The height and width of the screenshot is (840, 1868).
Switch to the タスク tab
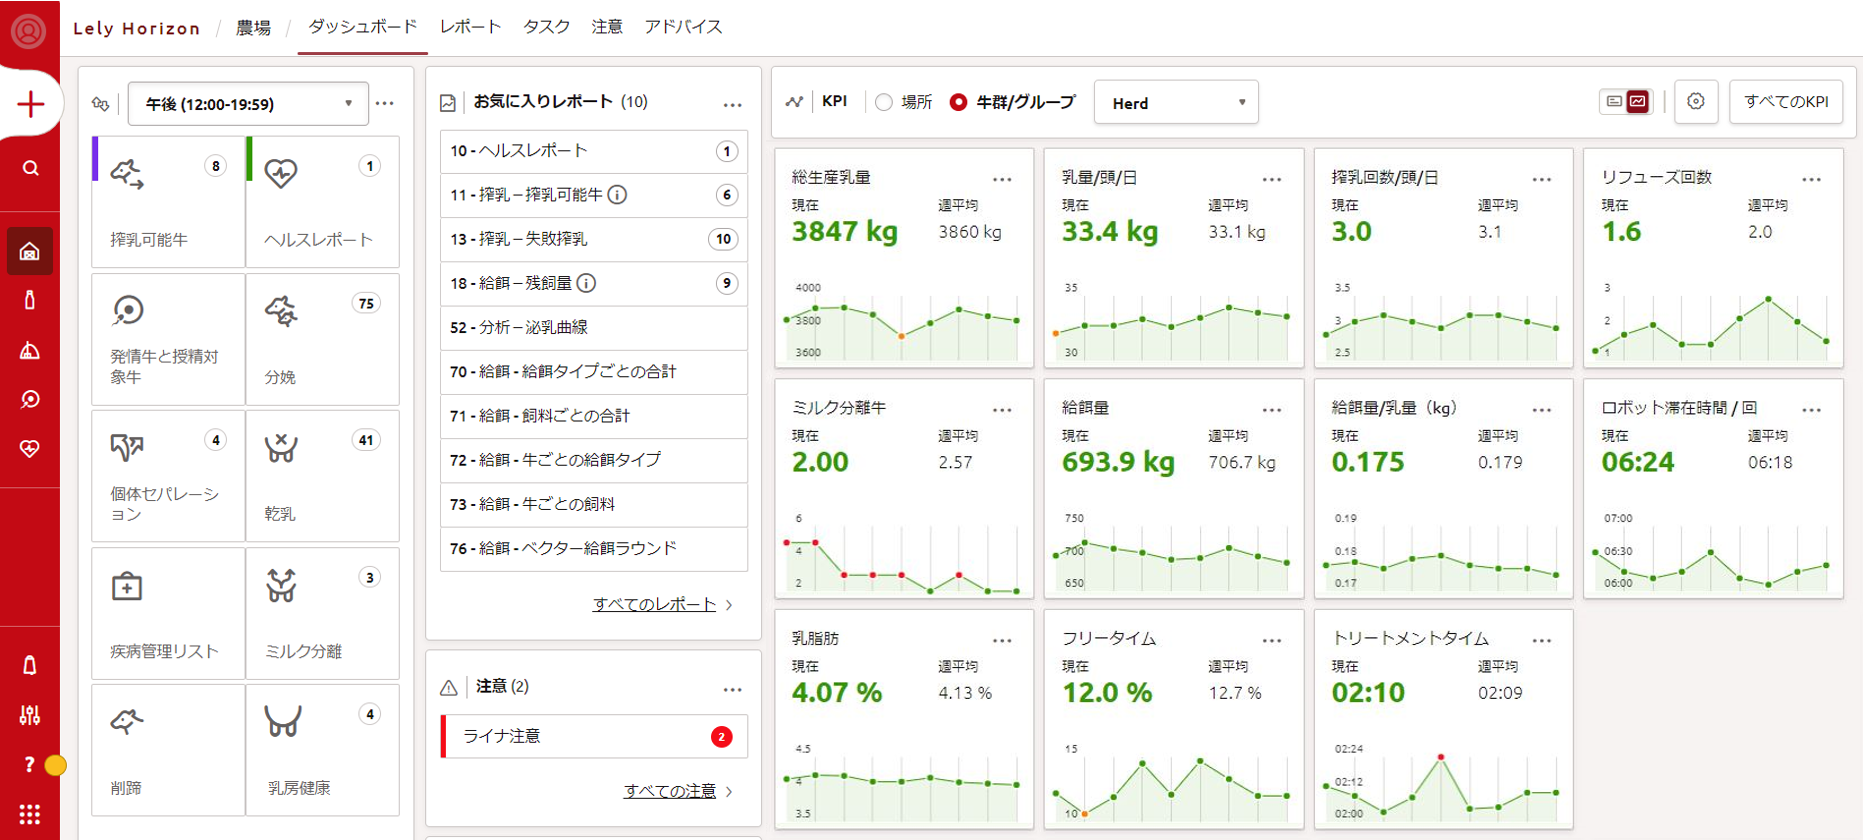(546, 27)
